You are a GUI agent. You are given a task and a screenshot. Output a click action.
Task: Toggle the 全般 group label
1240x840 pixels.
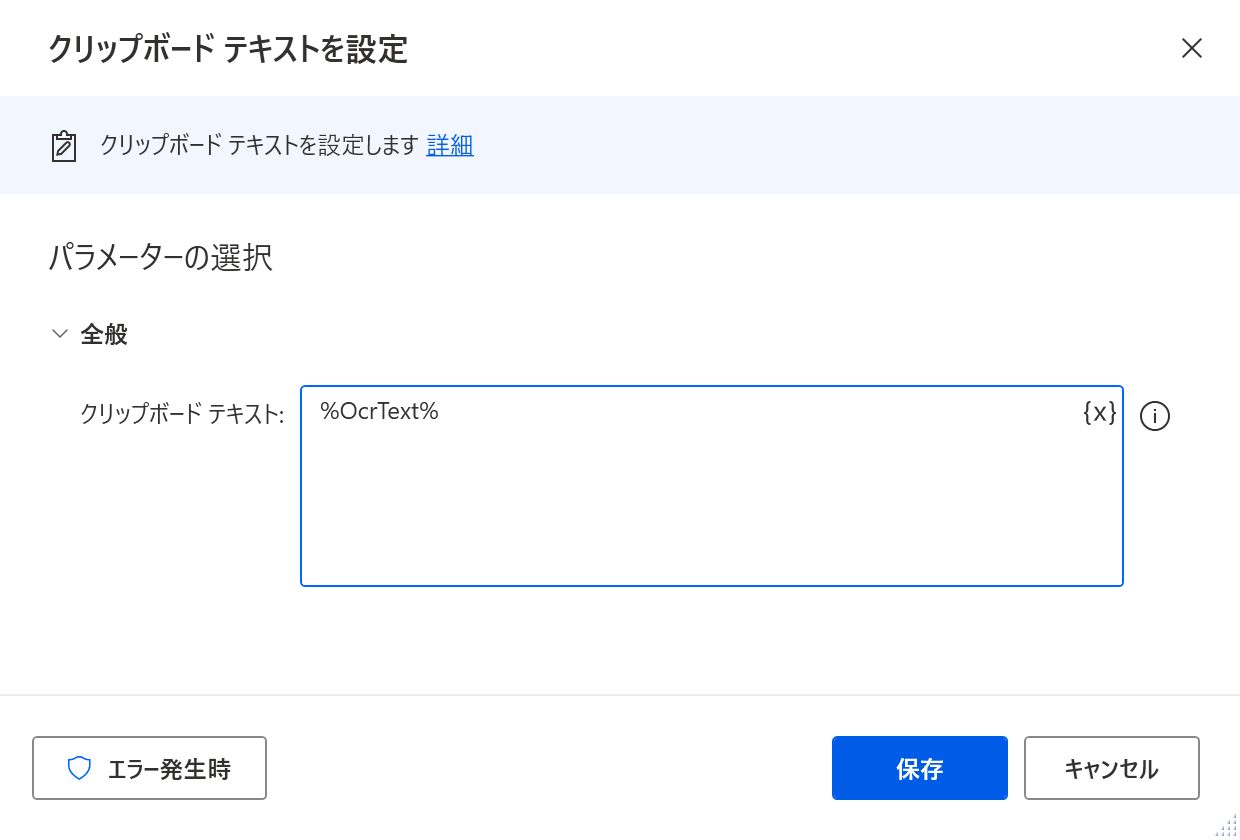104,334
